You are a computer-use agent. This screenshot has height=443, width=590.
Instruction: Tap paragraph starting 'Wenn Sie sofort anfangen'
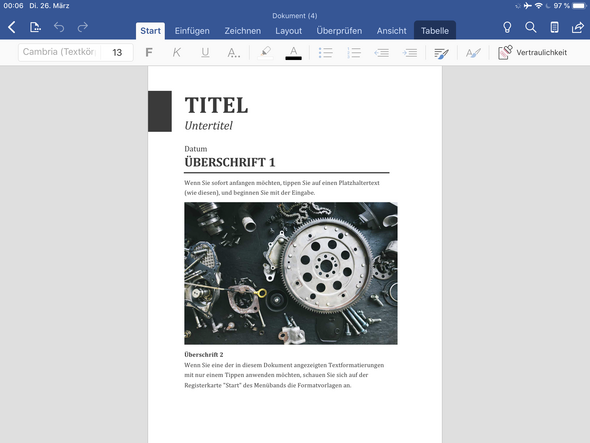coord(282,187)
